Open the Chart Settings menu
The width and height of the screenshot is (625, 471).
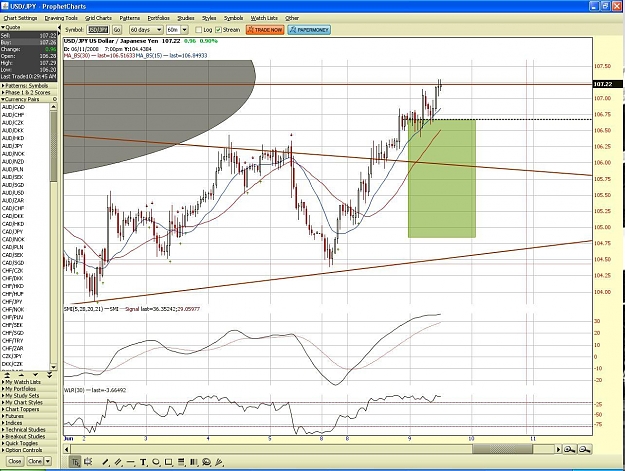coord(20,18)
